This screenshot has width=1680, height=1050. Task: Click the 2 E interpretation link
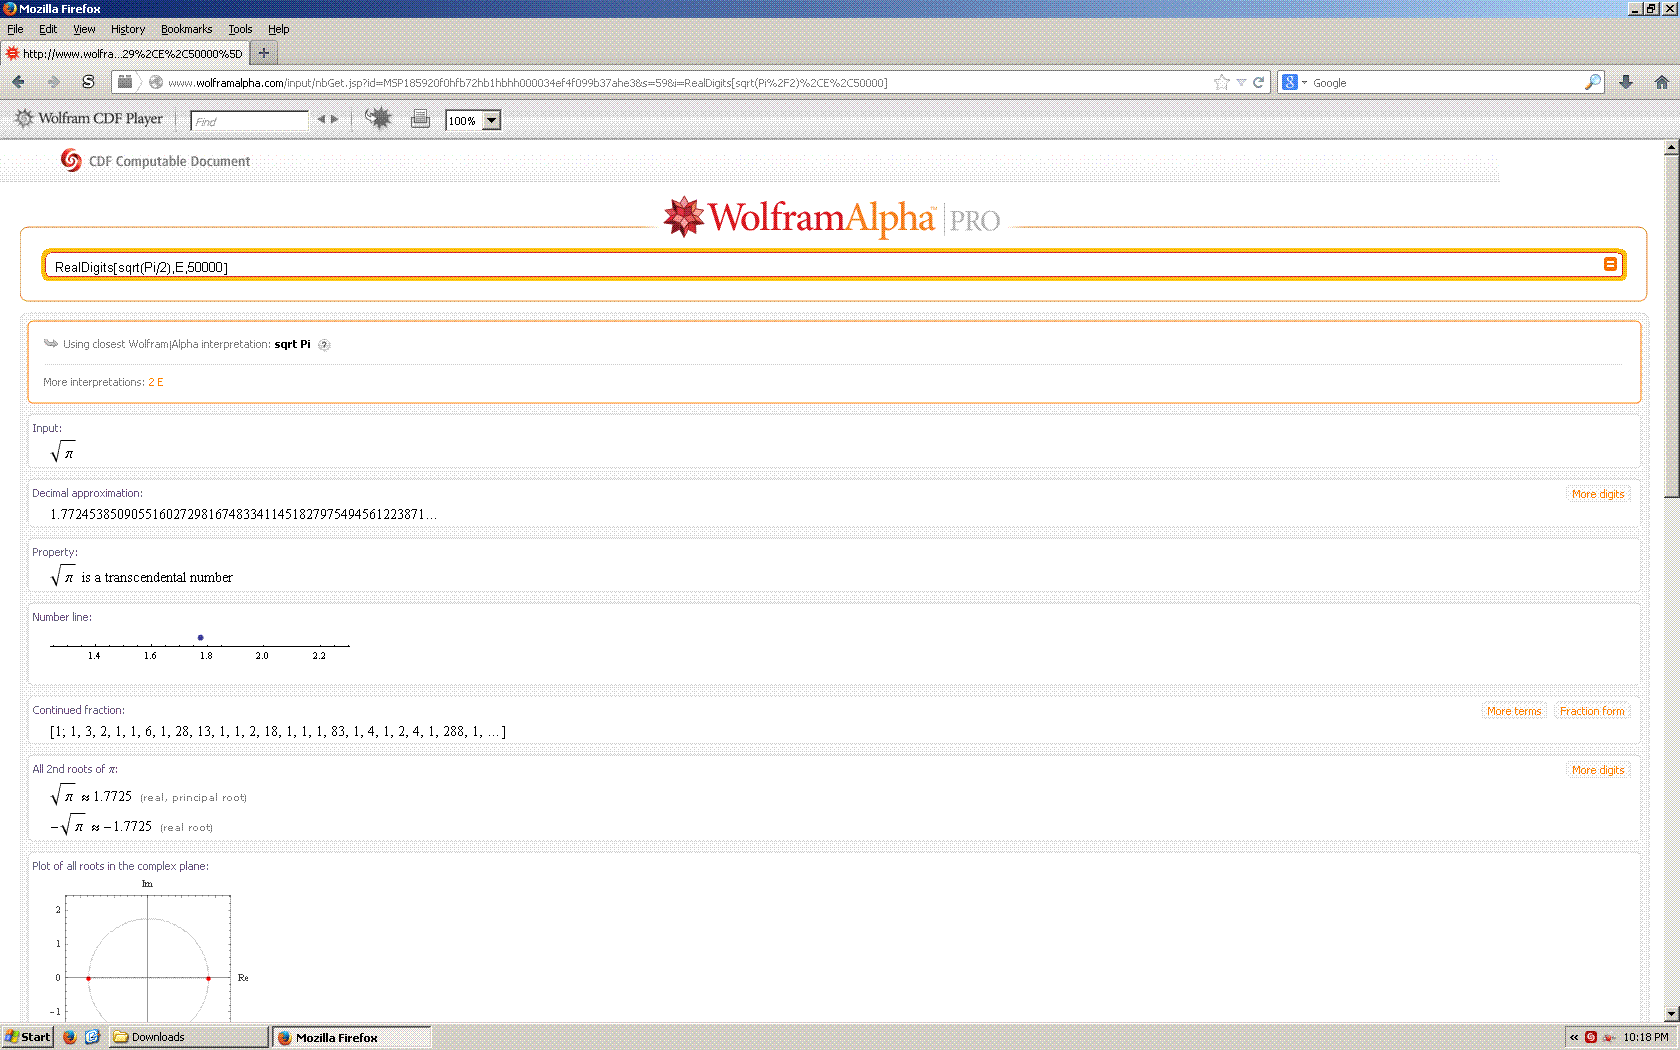(x=156, y=382)
